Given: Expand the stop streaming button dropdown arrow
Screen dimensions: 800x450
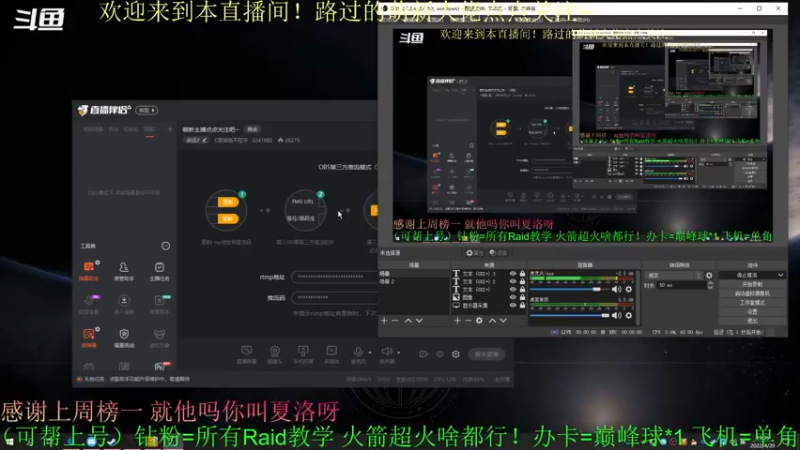Looking at the screenshot, I should click(780, 275).
